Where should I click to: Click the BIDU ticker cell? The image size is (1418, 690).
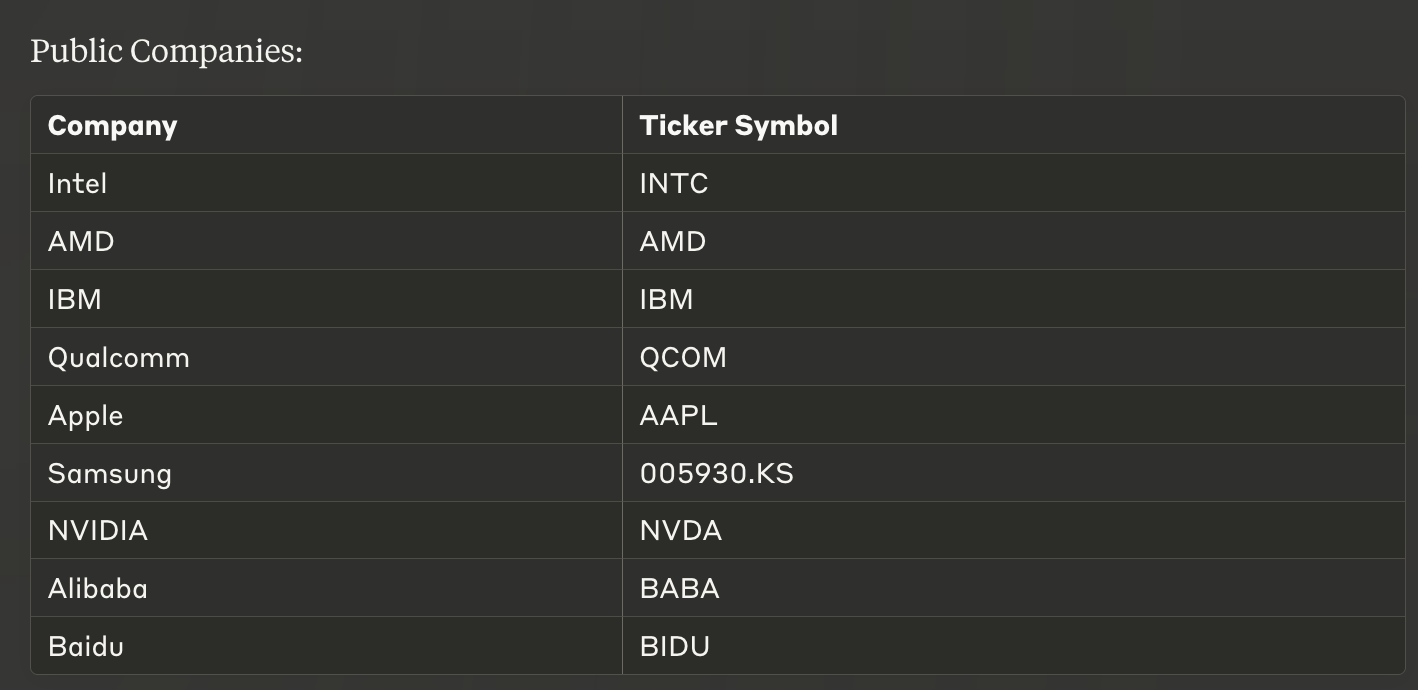(1013, 646)
